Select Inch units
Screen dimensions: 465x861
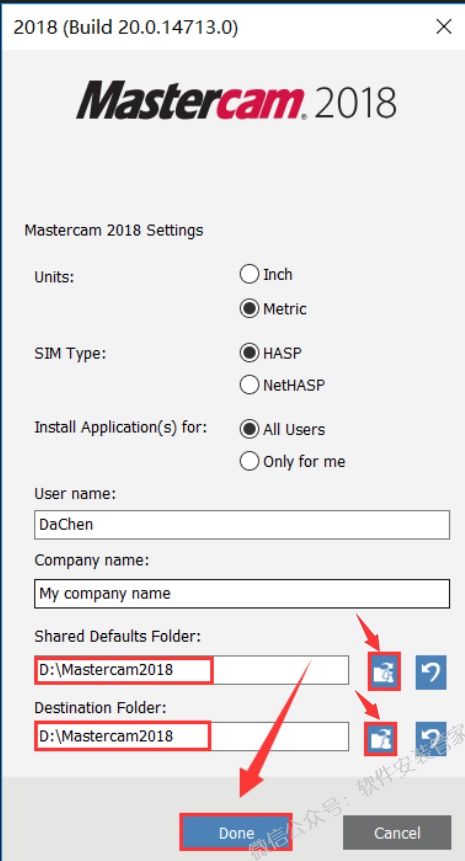pyautogui.click(x=249, y=274)
